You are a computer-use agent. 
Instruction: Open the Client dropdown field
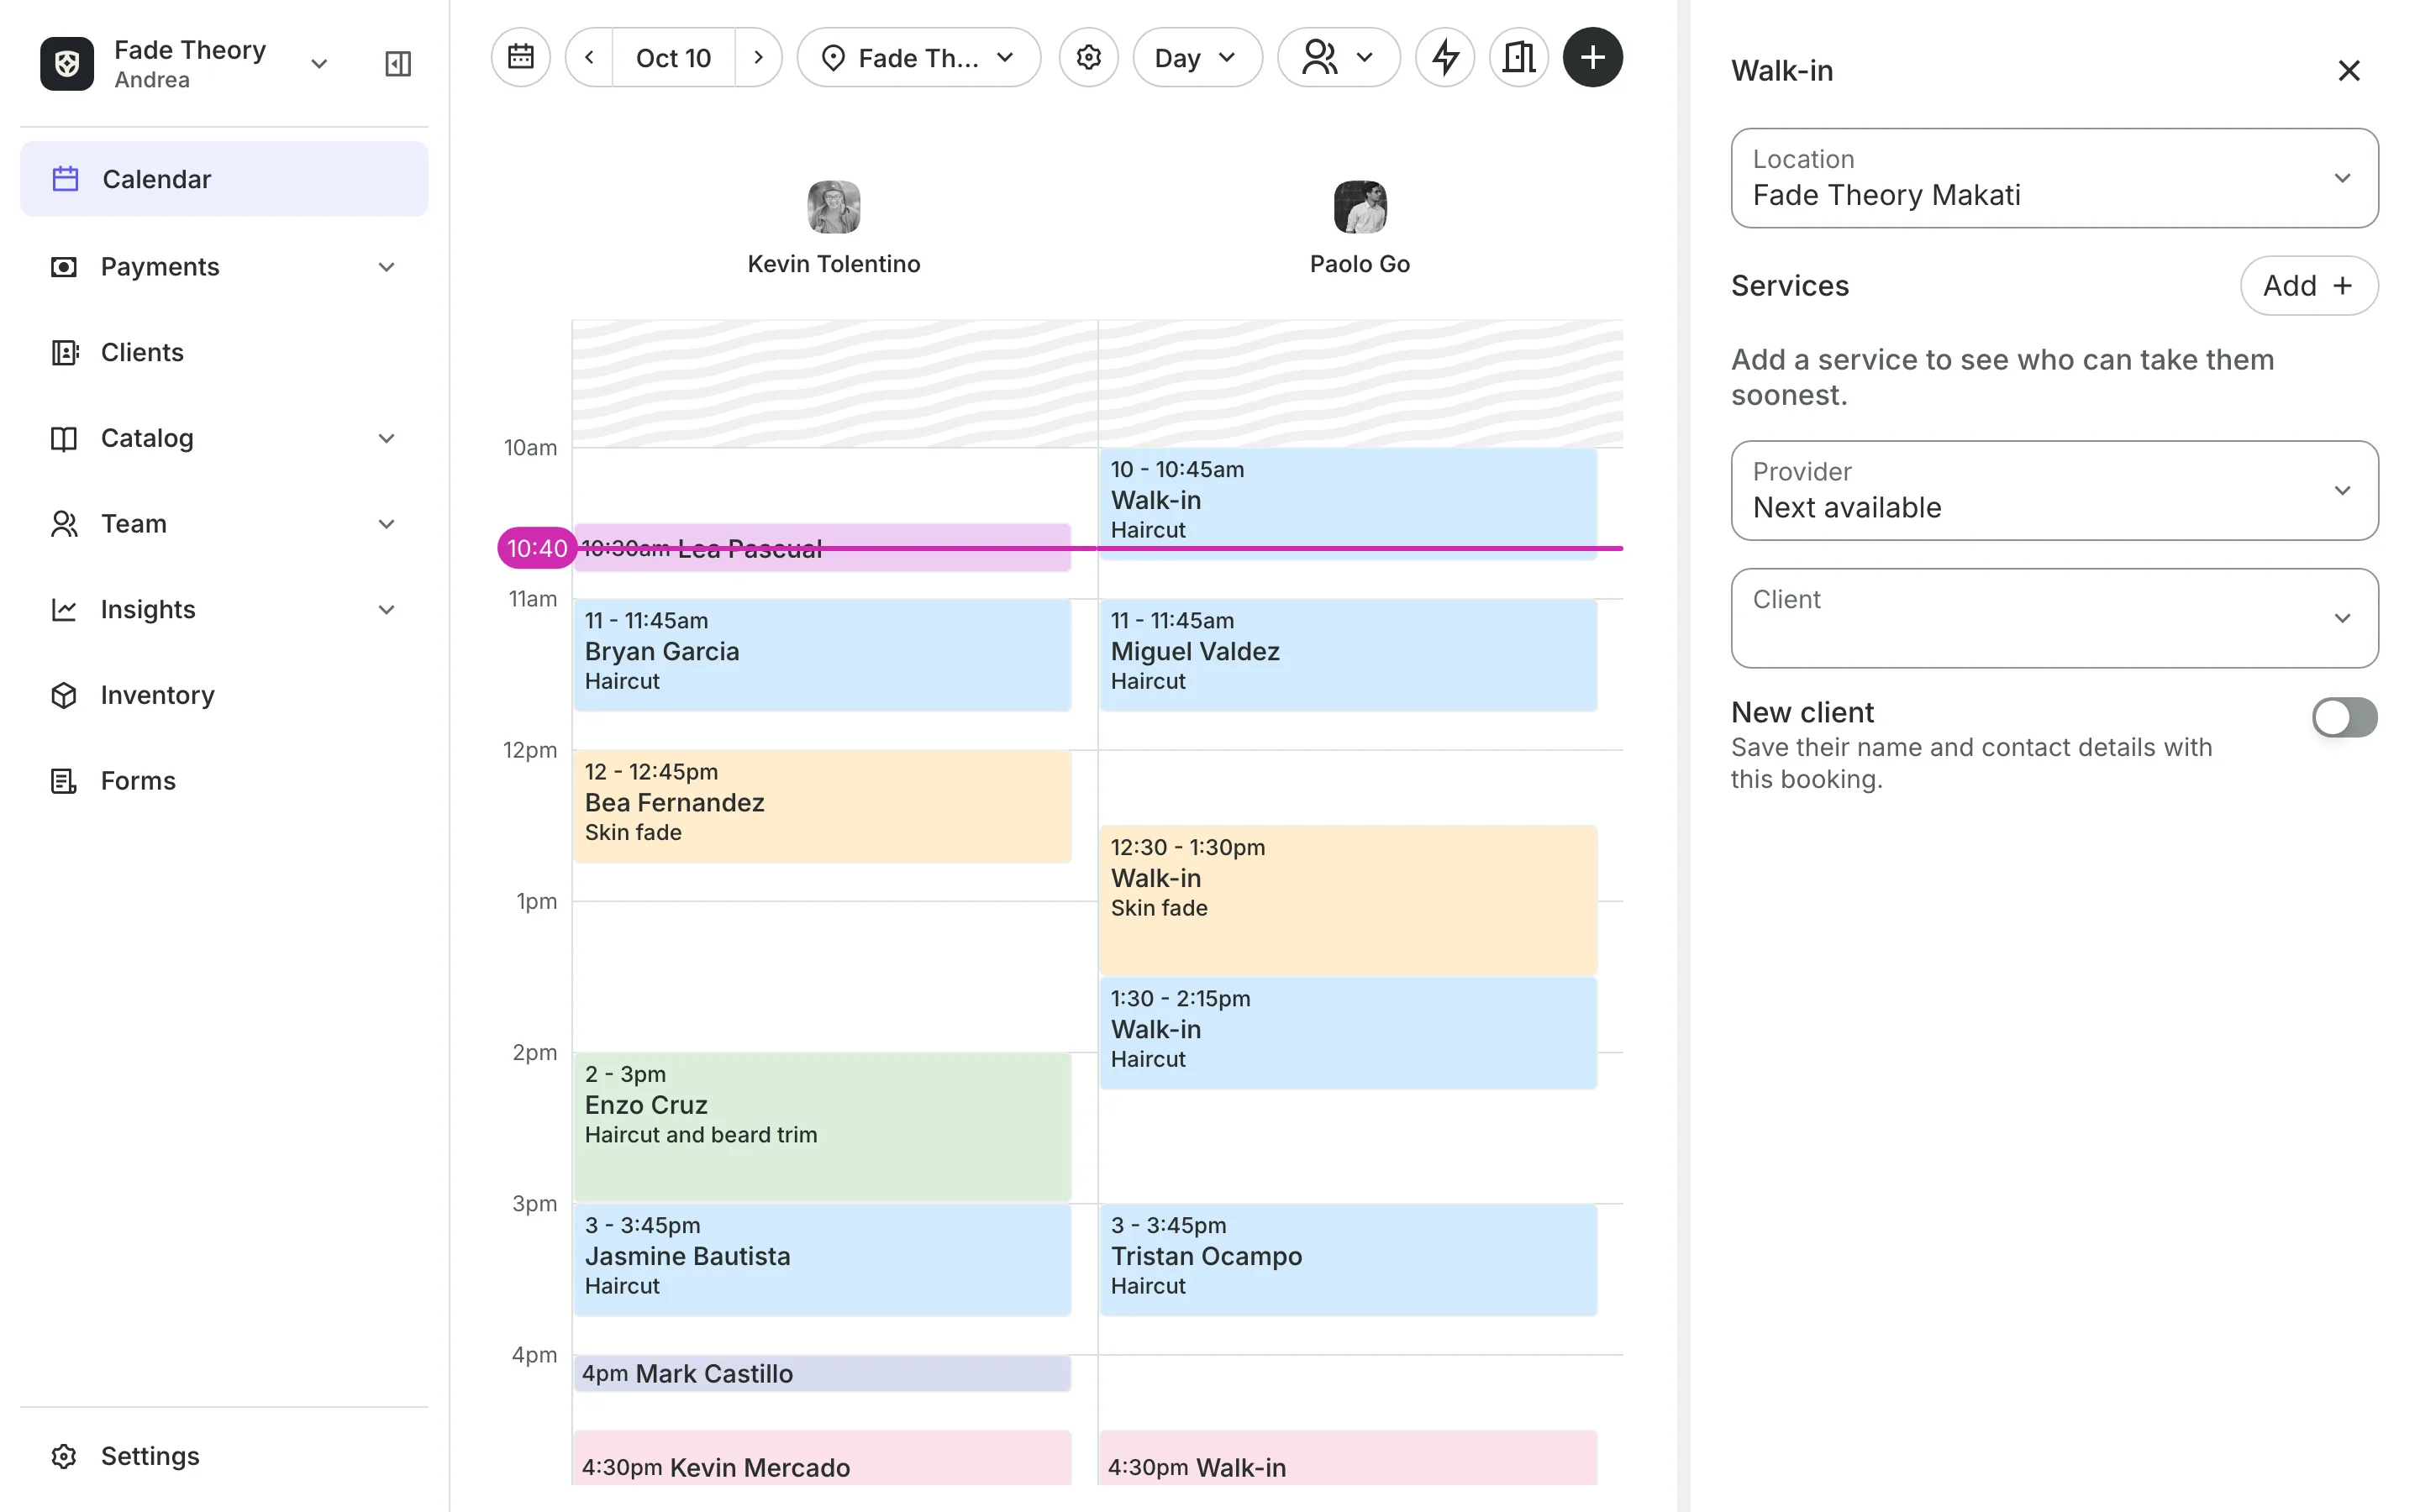[x=2054, y=618]
